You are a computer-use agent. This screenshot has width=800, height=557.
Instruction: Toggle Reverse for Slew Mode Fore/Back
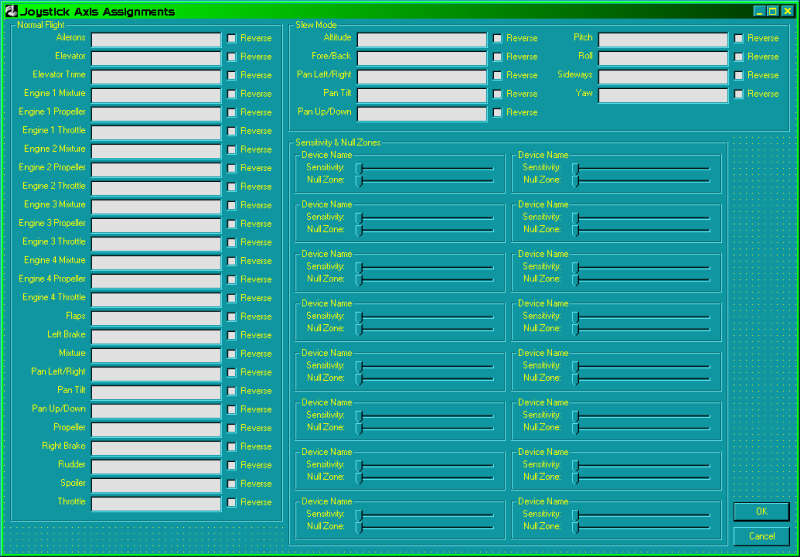click(497, 57)
